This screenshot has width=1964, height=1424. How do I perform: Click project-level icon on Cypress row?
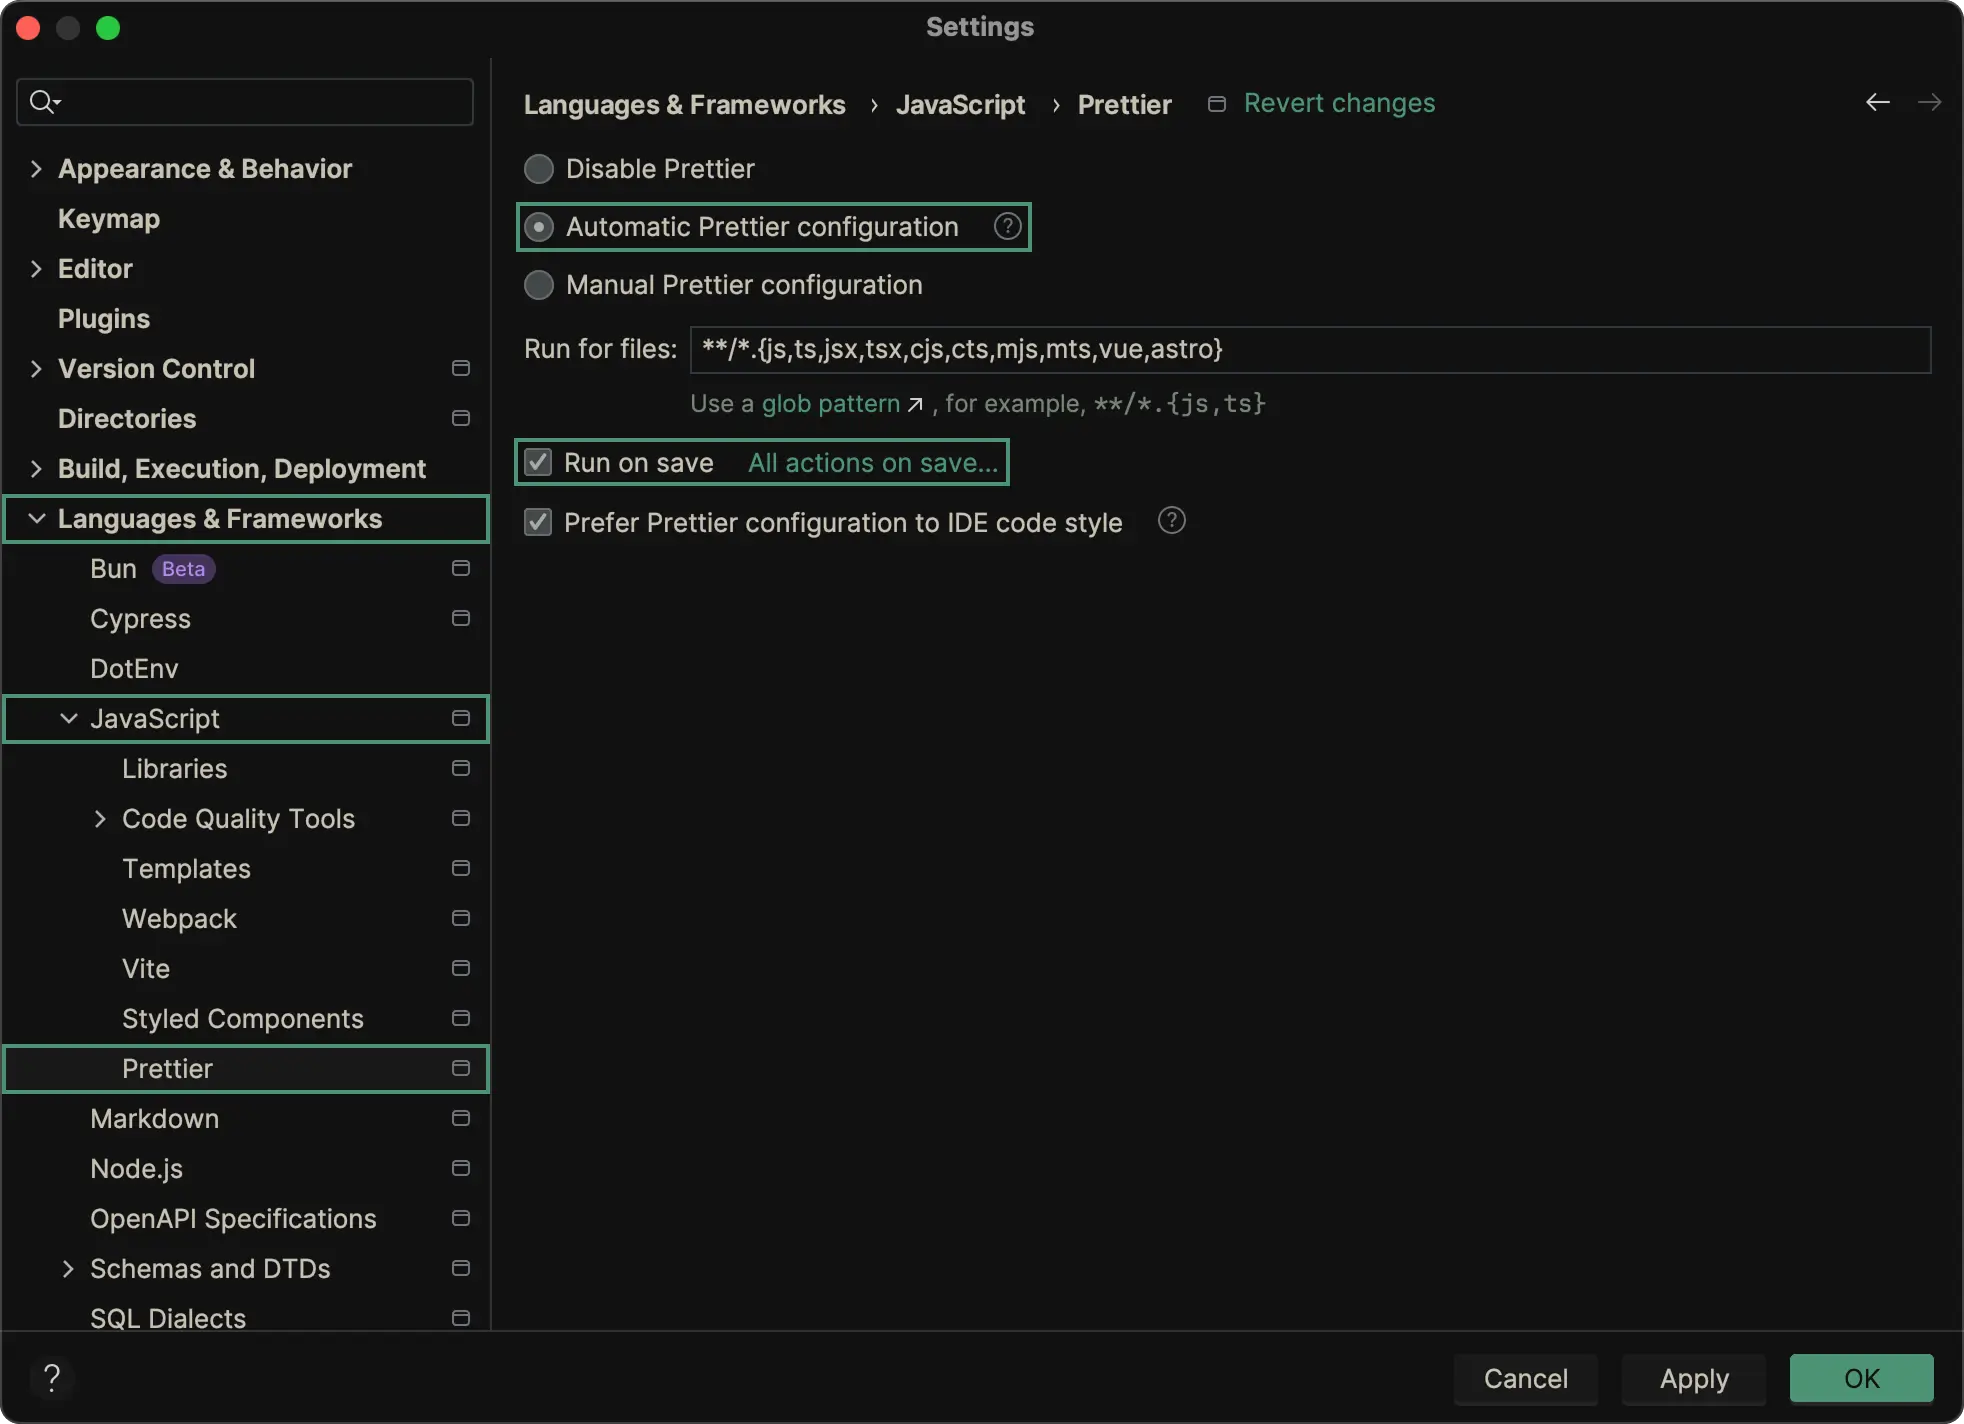[460, 618]
